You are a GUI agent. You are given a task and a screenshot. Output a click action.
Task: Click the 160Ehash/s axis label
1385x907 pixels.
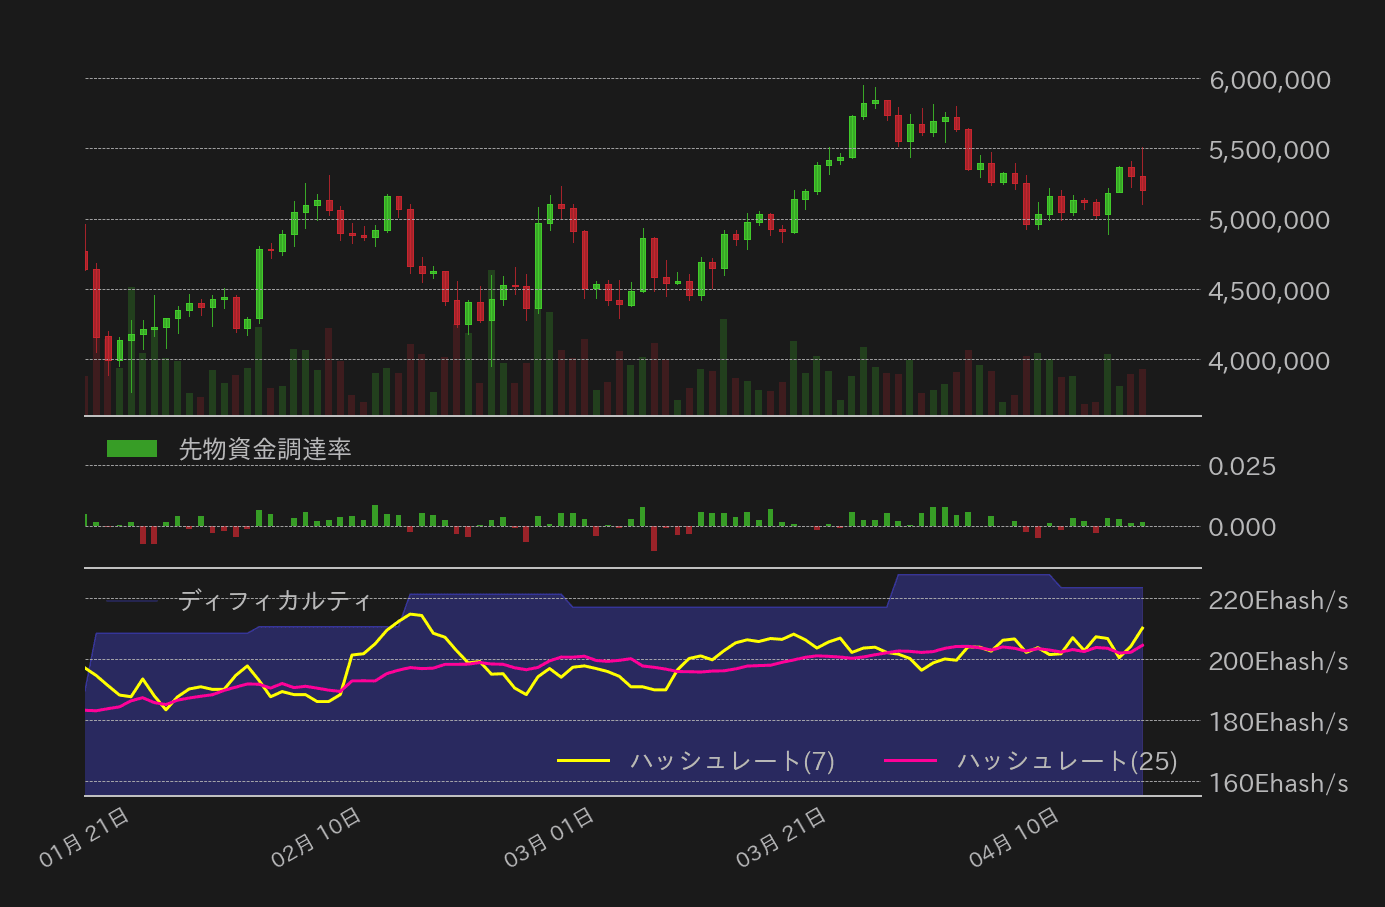(1277, 783)
